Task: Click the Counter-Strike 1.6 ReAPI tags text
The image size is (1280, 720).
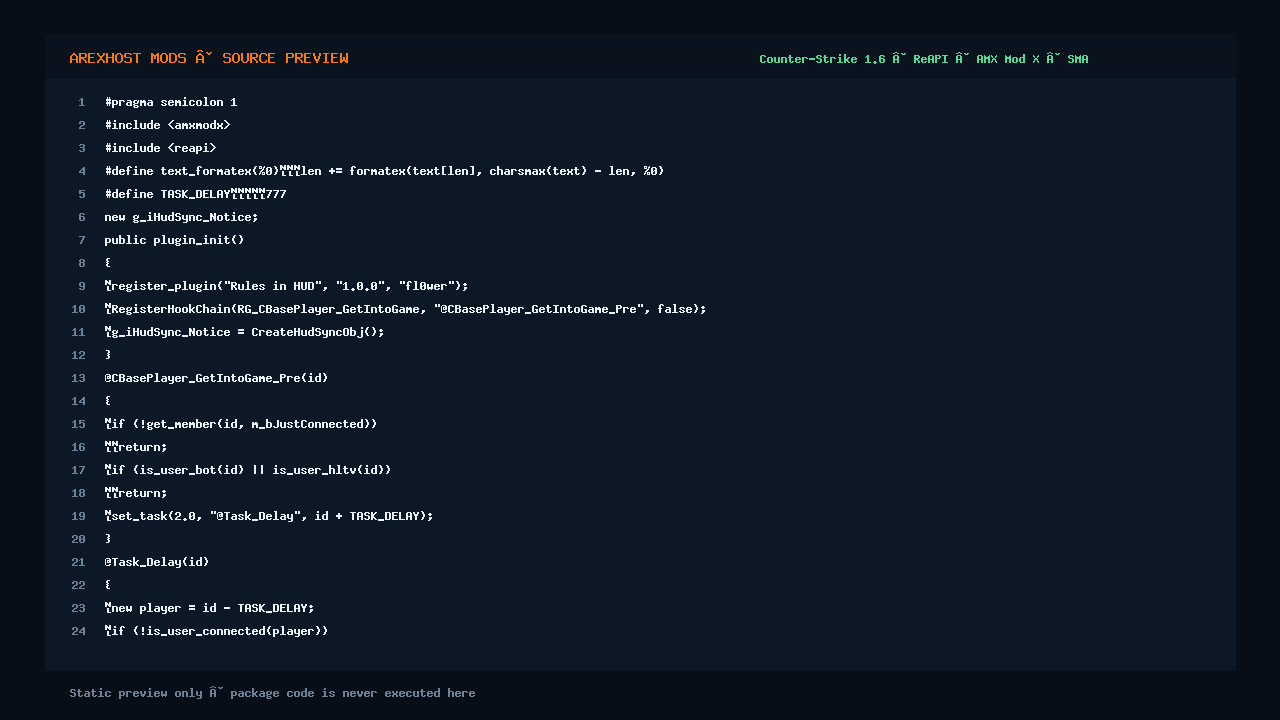Action: (x=923, y=59)
